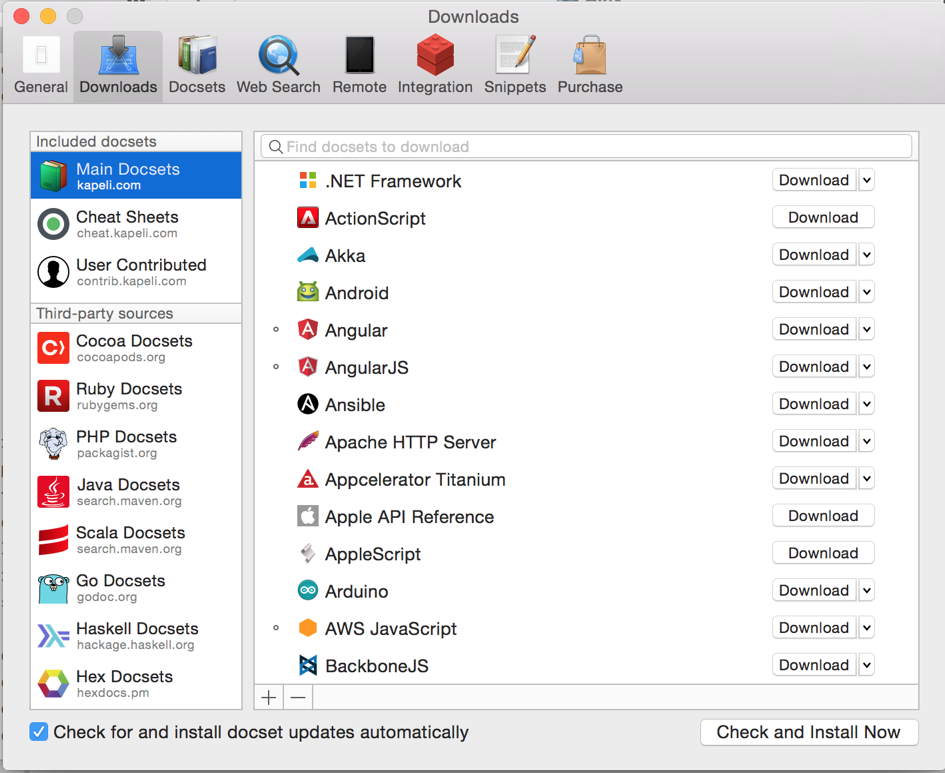Click the PHP Docsets elephant icon
Viewport: 945px width, 773px height.
pyautogui.click(x=53, y=444)
